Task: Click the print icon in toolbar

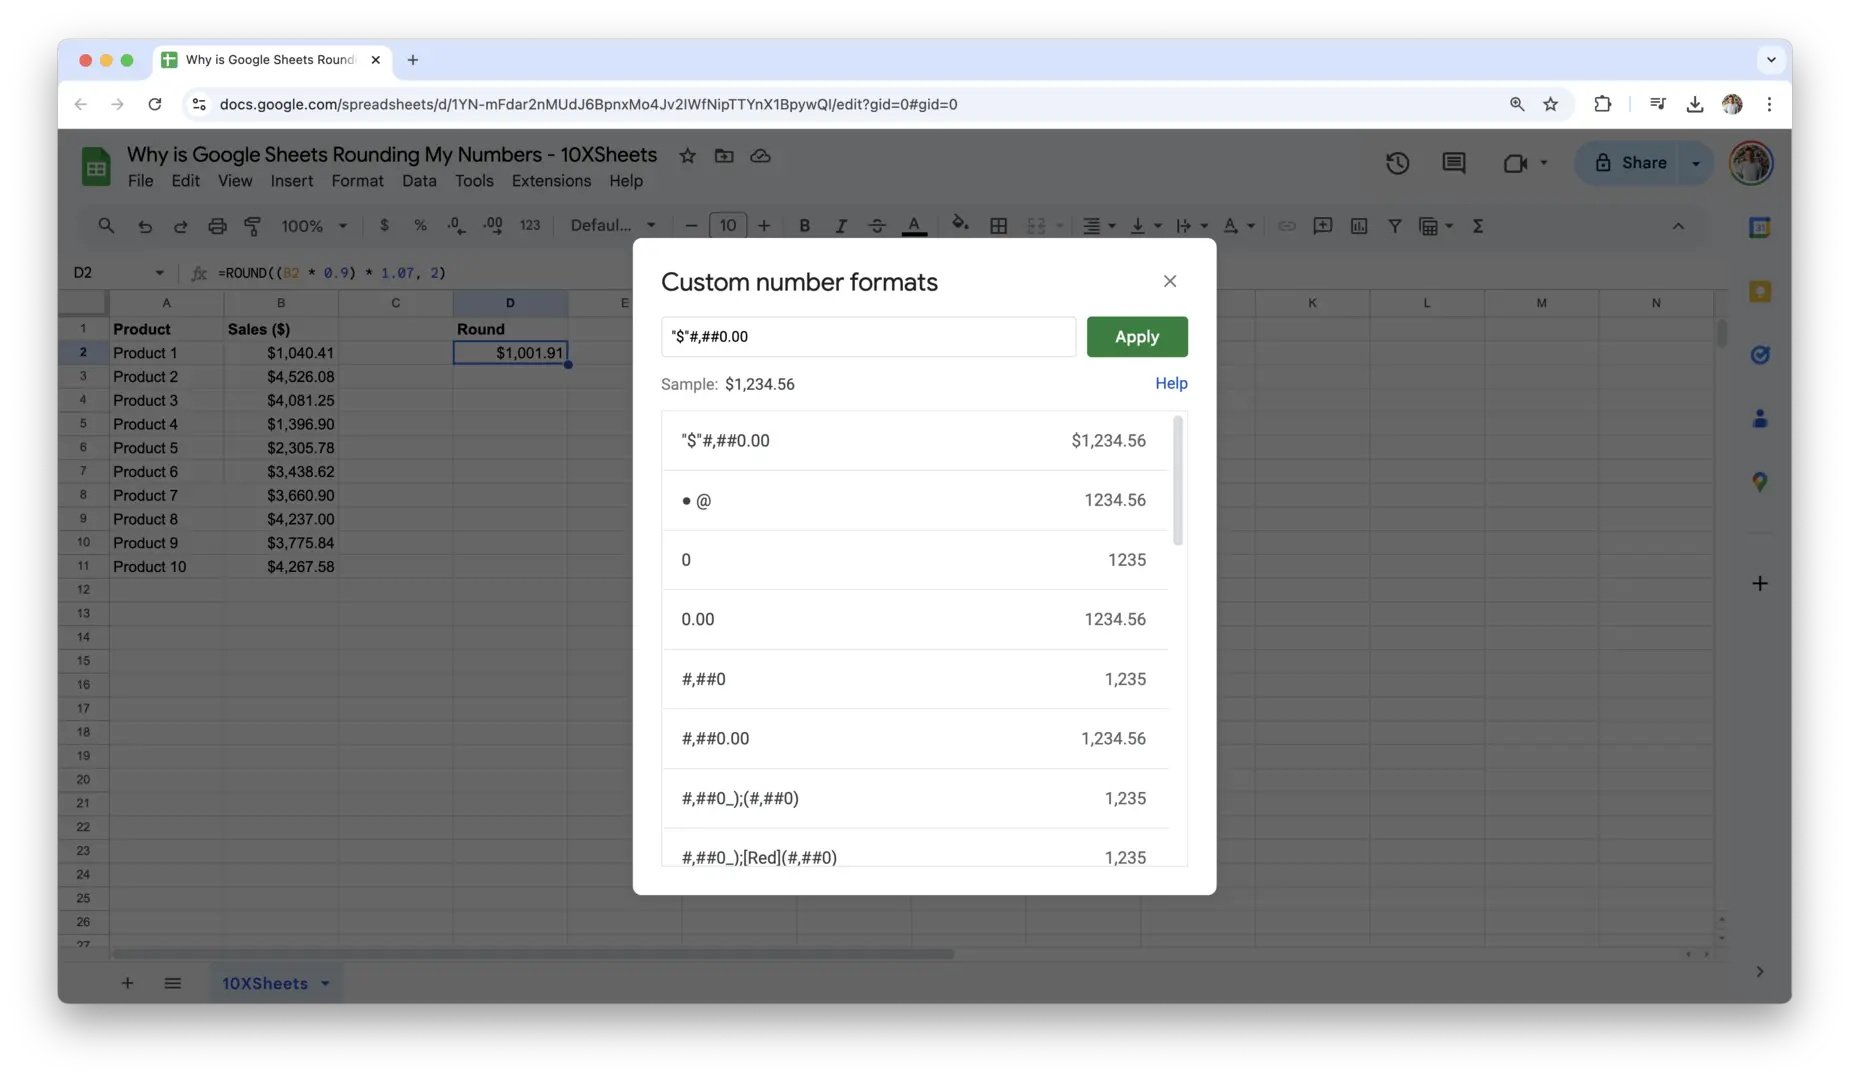Action: click(x=217, y=226)
